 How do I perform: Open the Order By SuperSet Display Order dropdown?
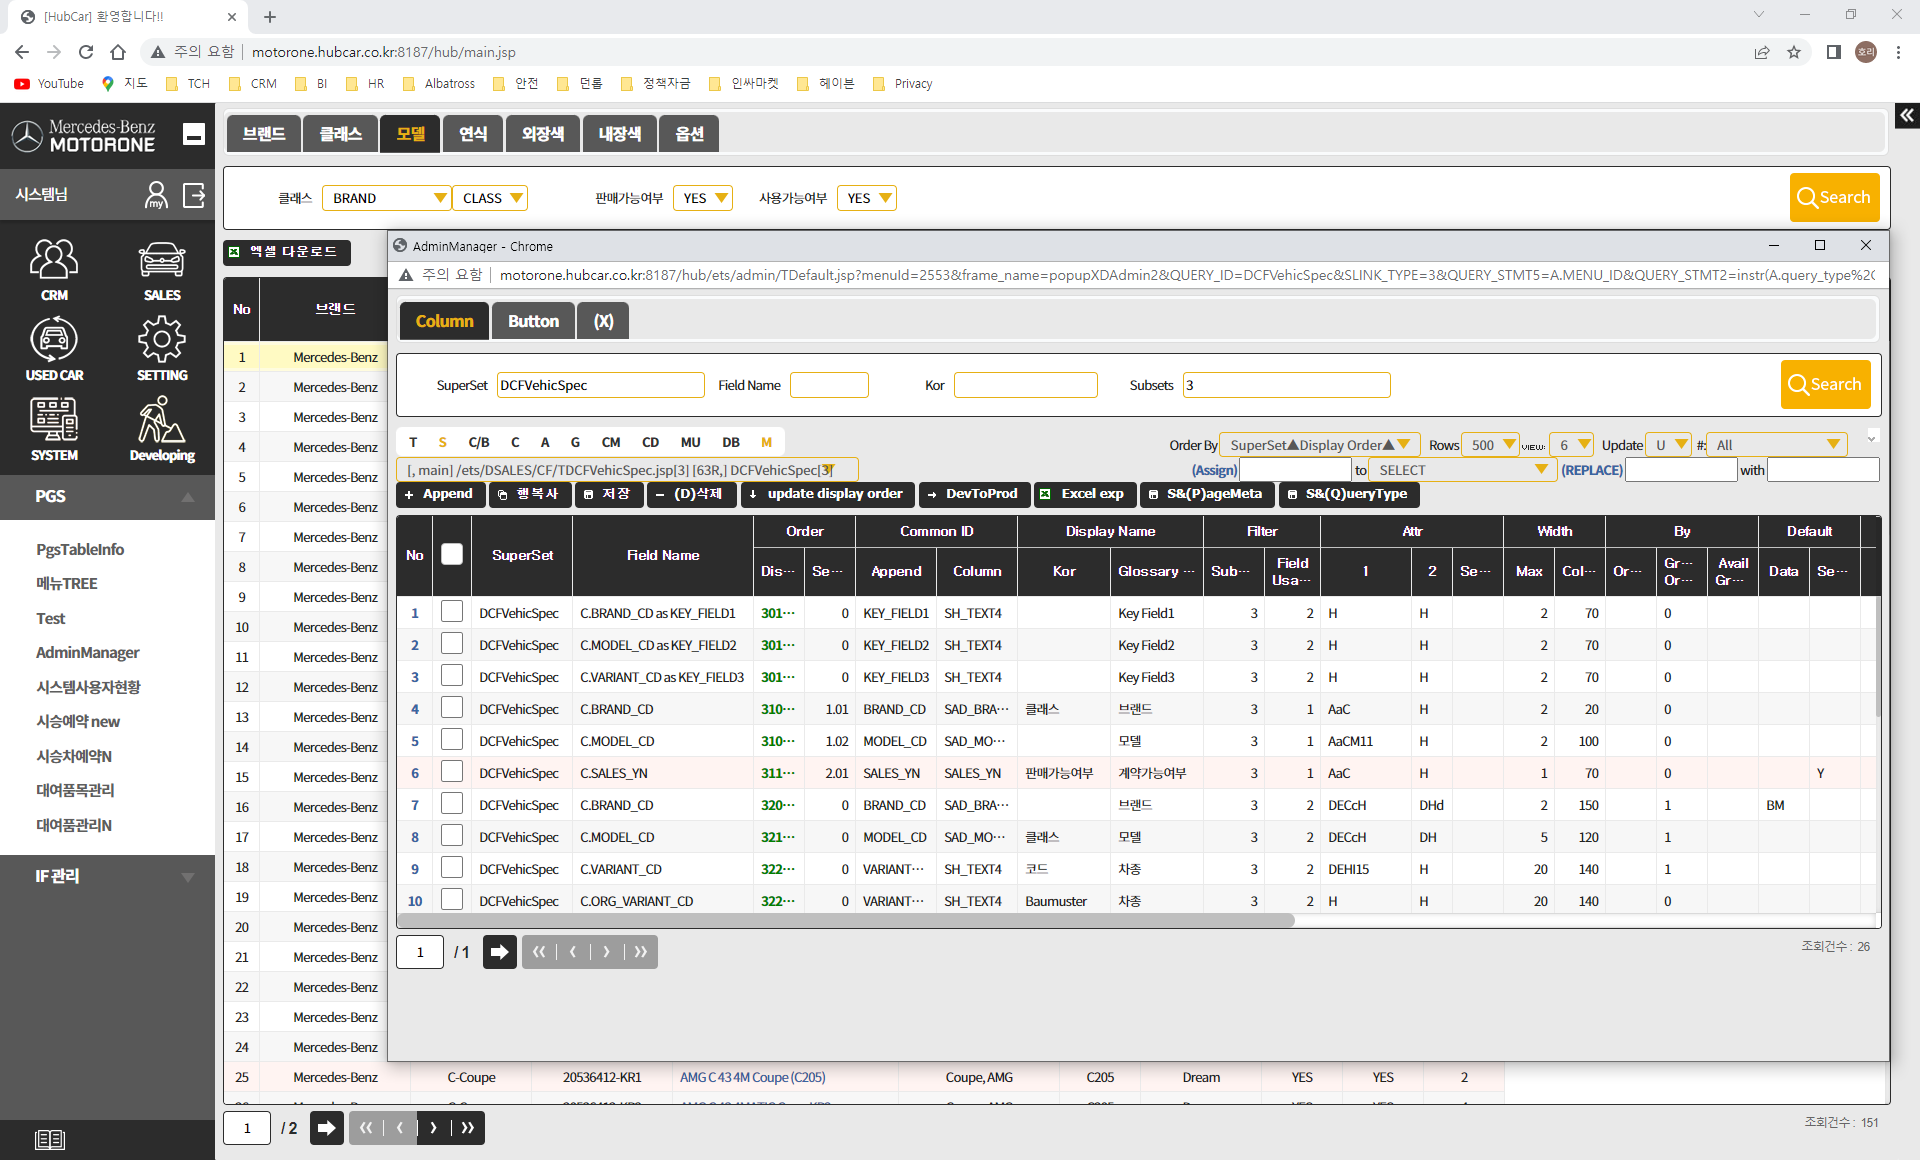tap(1320, 445)
